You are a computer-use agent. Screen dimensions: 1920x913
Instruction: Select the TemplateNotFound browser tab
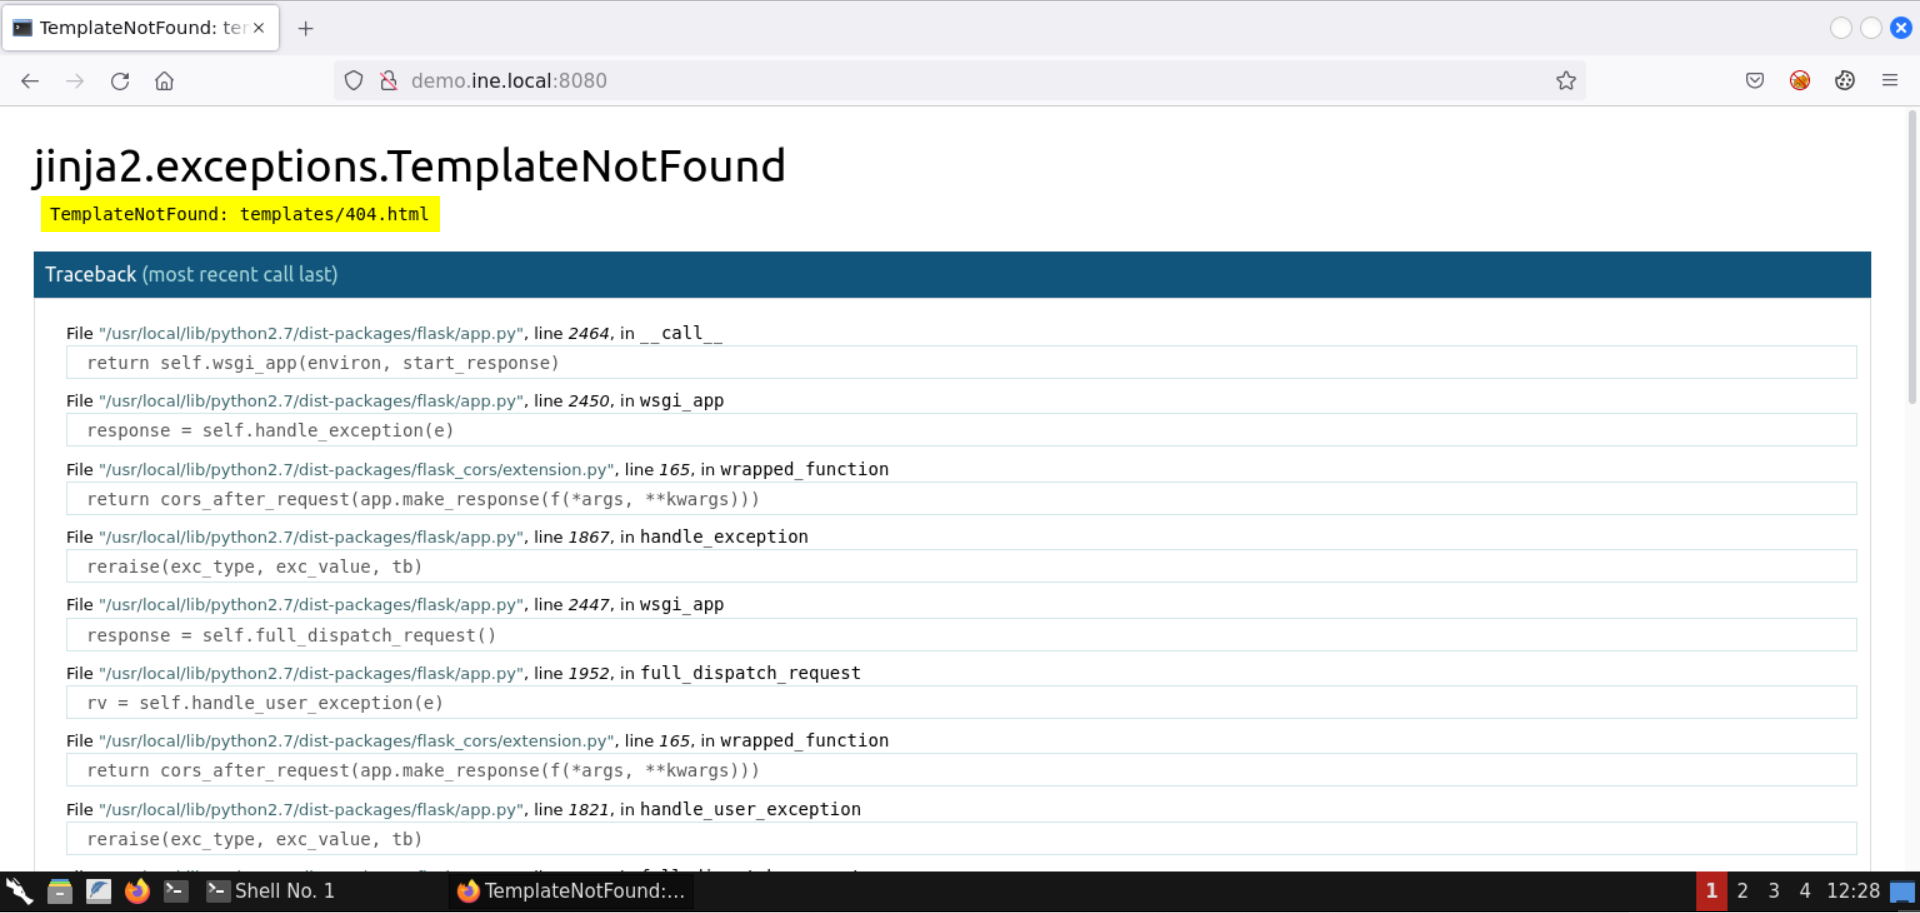(130, 28)
